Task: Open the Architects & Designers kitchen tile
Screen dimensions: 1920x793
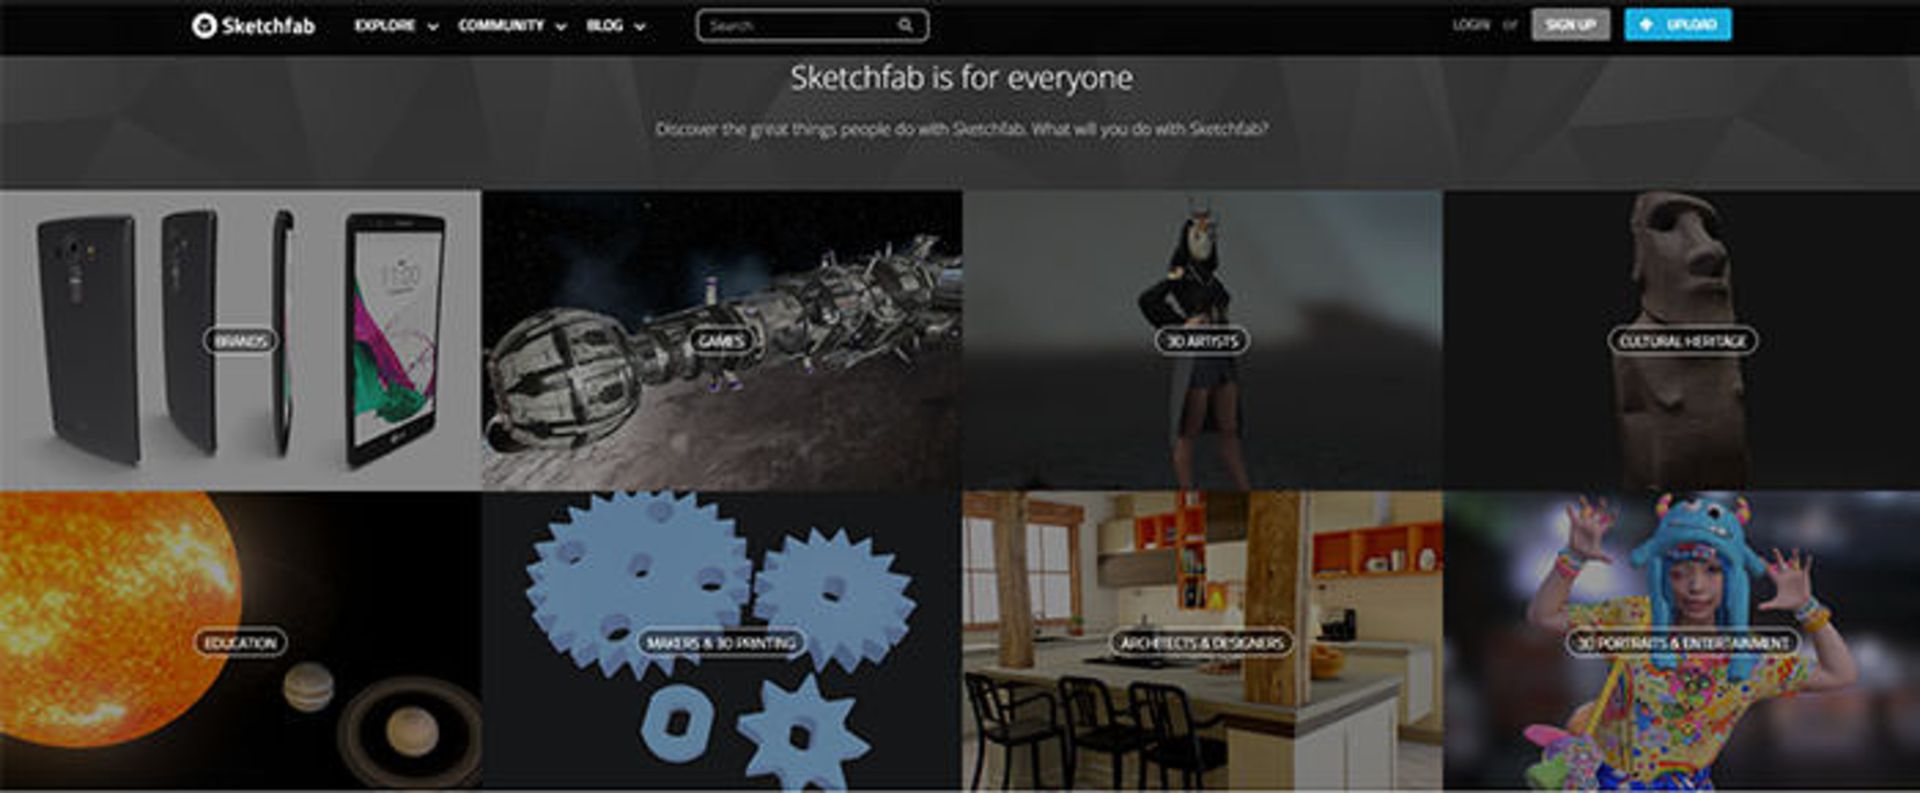Action: (x=1202, y=641)
